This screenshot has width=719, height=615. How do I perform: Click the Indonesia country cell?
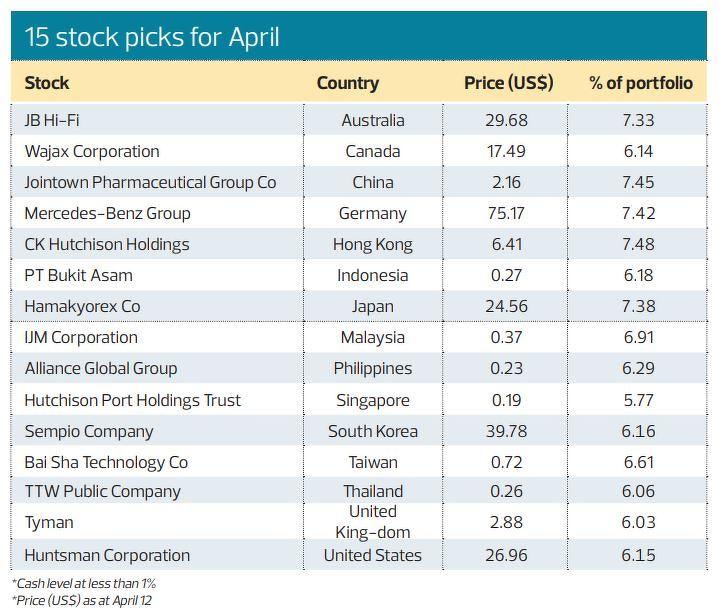tap(372, 275)
